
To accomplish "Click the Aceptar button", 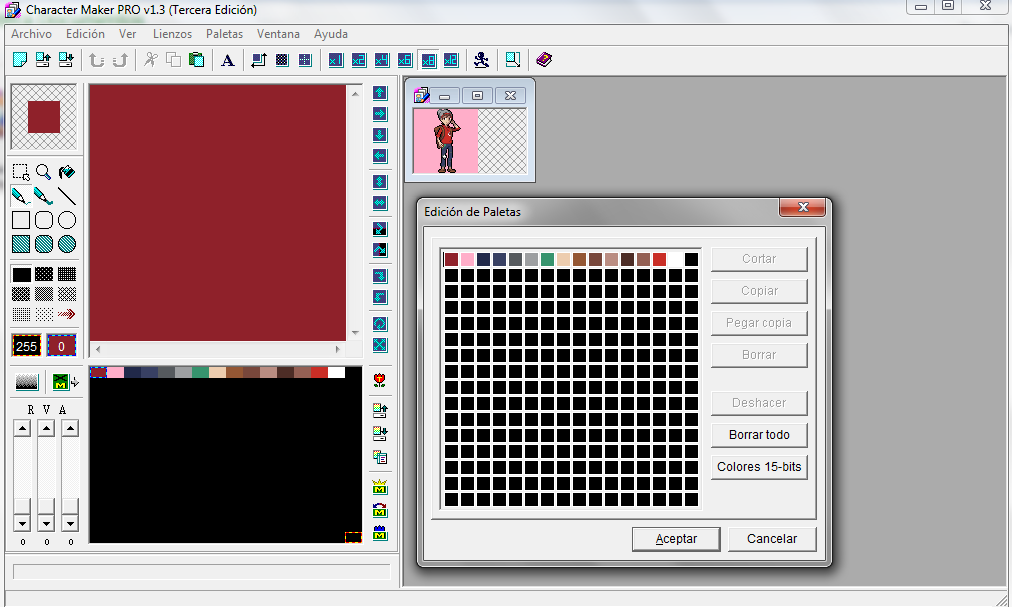I will (676, 539).
